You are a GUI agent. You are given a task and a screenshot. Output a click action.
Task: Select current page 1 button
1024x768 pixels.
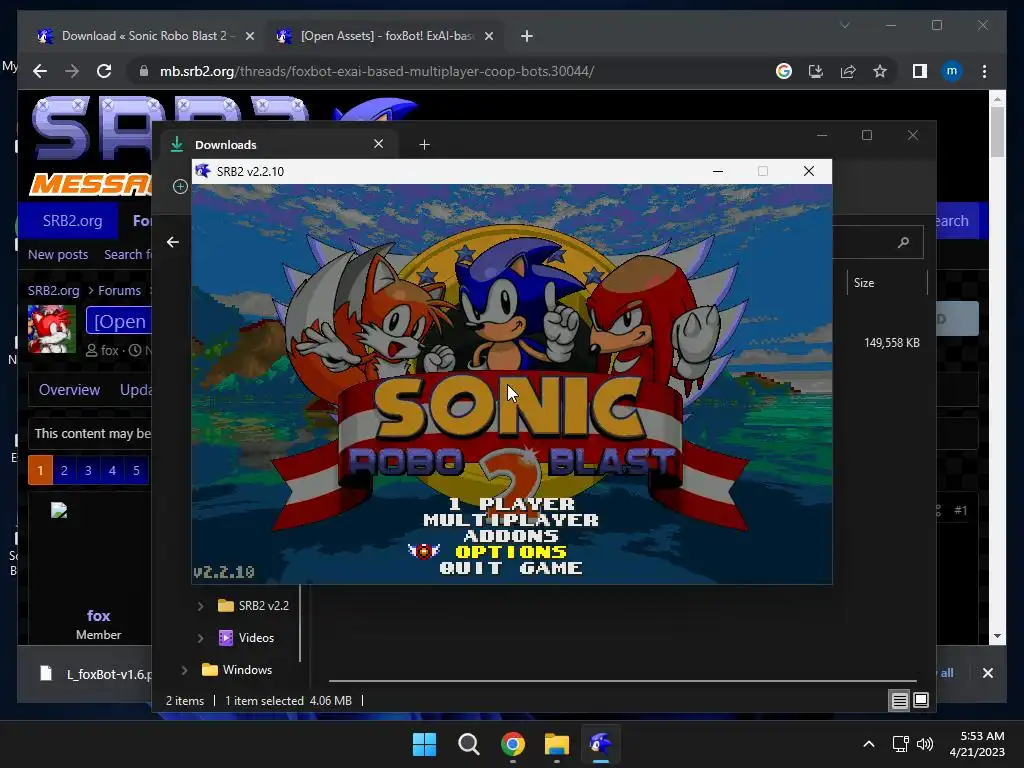click(x=40, y=470)
